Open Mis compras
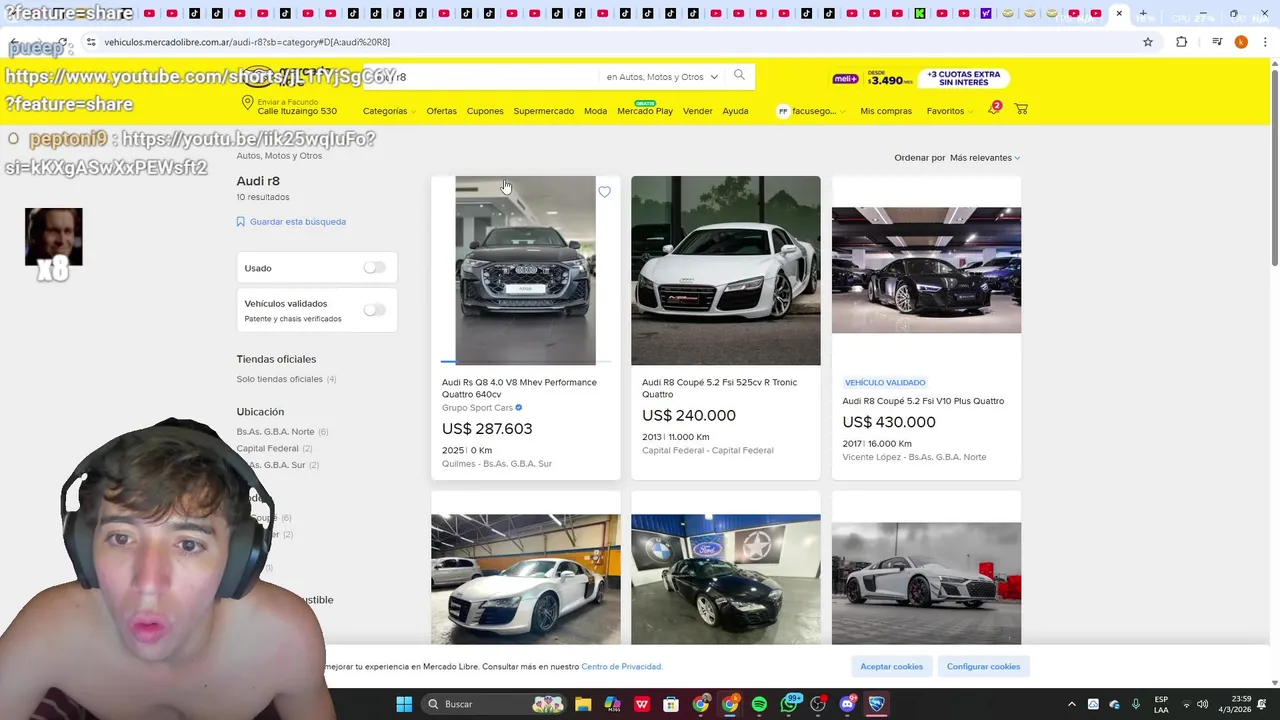 tap(886, 111)
